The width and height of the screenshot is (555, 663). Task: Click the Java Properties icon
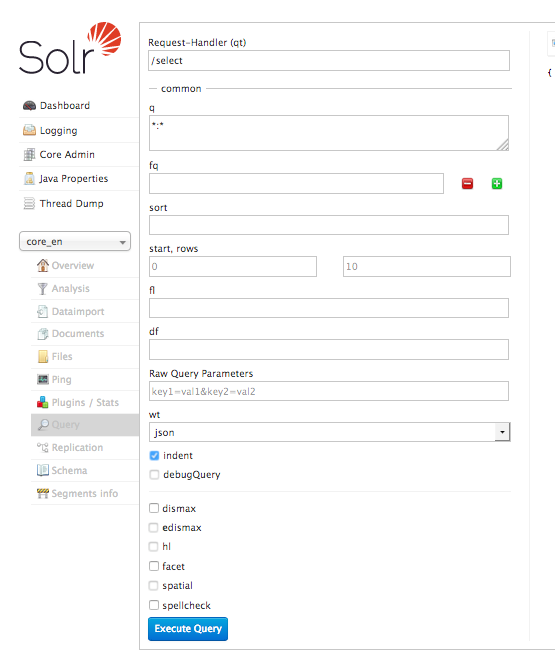point(29,178)
